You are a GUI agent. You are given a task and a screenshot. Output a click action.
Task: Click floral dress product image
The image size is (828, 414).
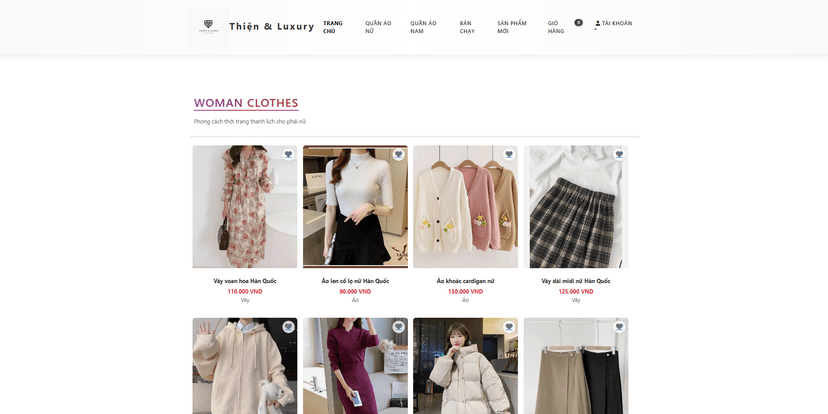point(245,207)
